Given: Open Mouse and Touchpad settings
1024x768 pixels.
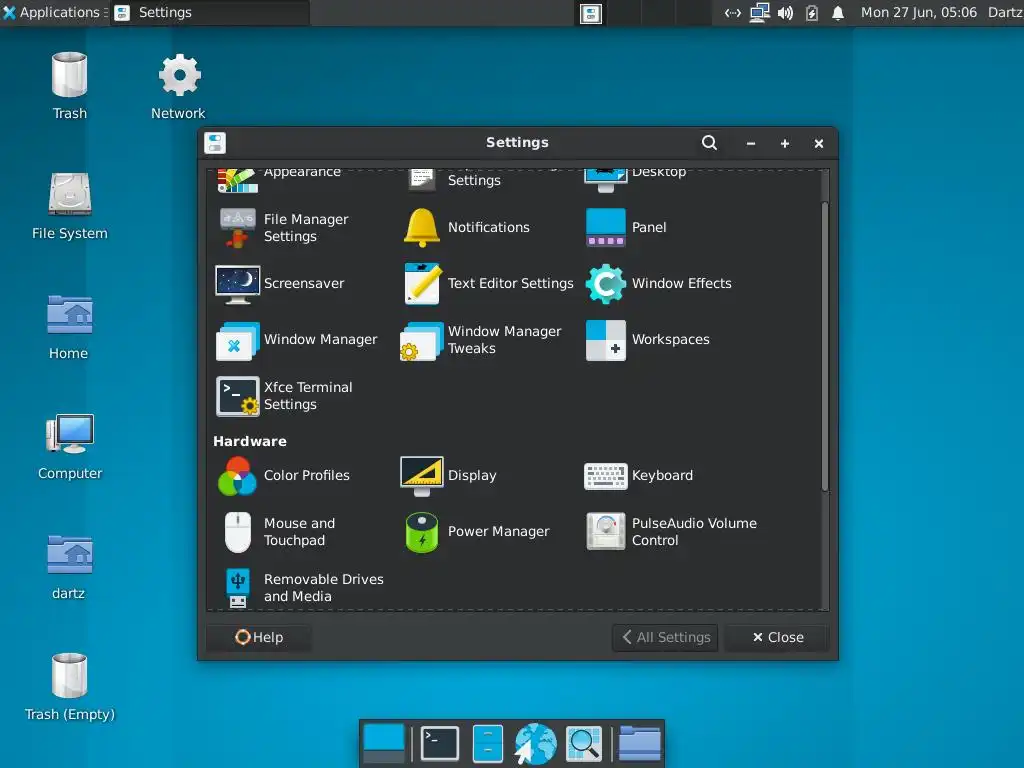Looking at the screenshot, I should click(x=281, y=532).
